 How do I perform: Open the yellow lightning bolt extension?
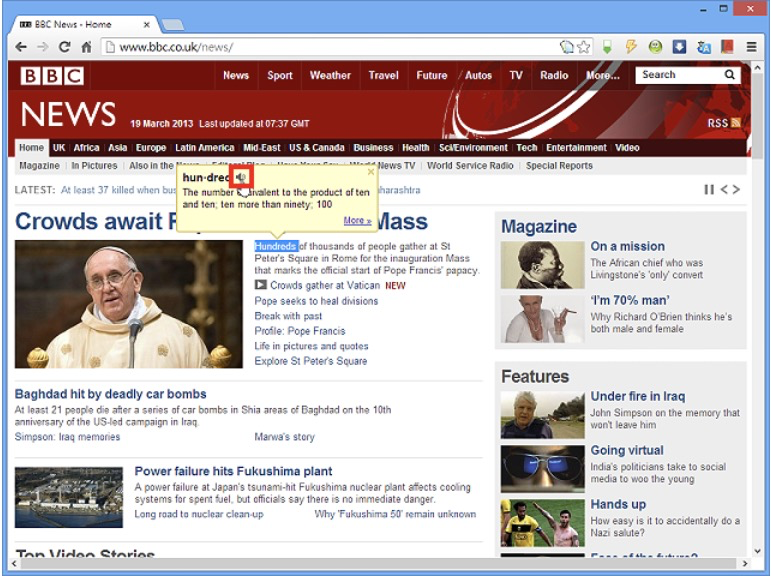(x=631, y=47)
